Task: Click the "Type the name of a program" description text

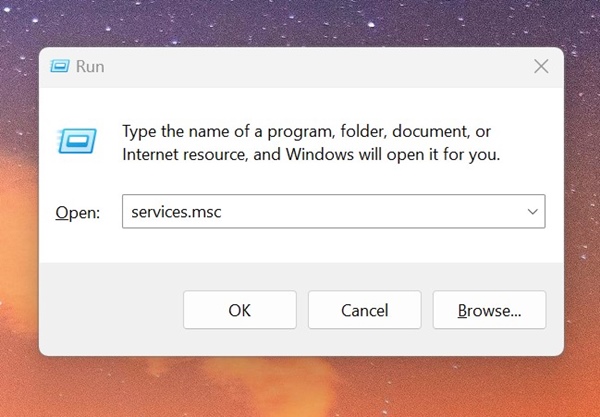Action: [311, 143]
